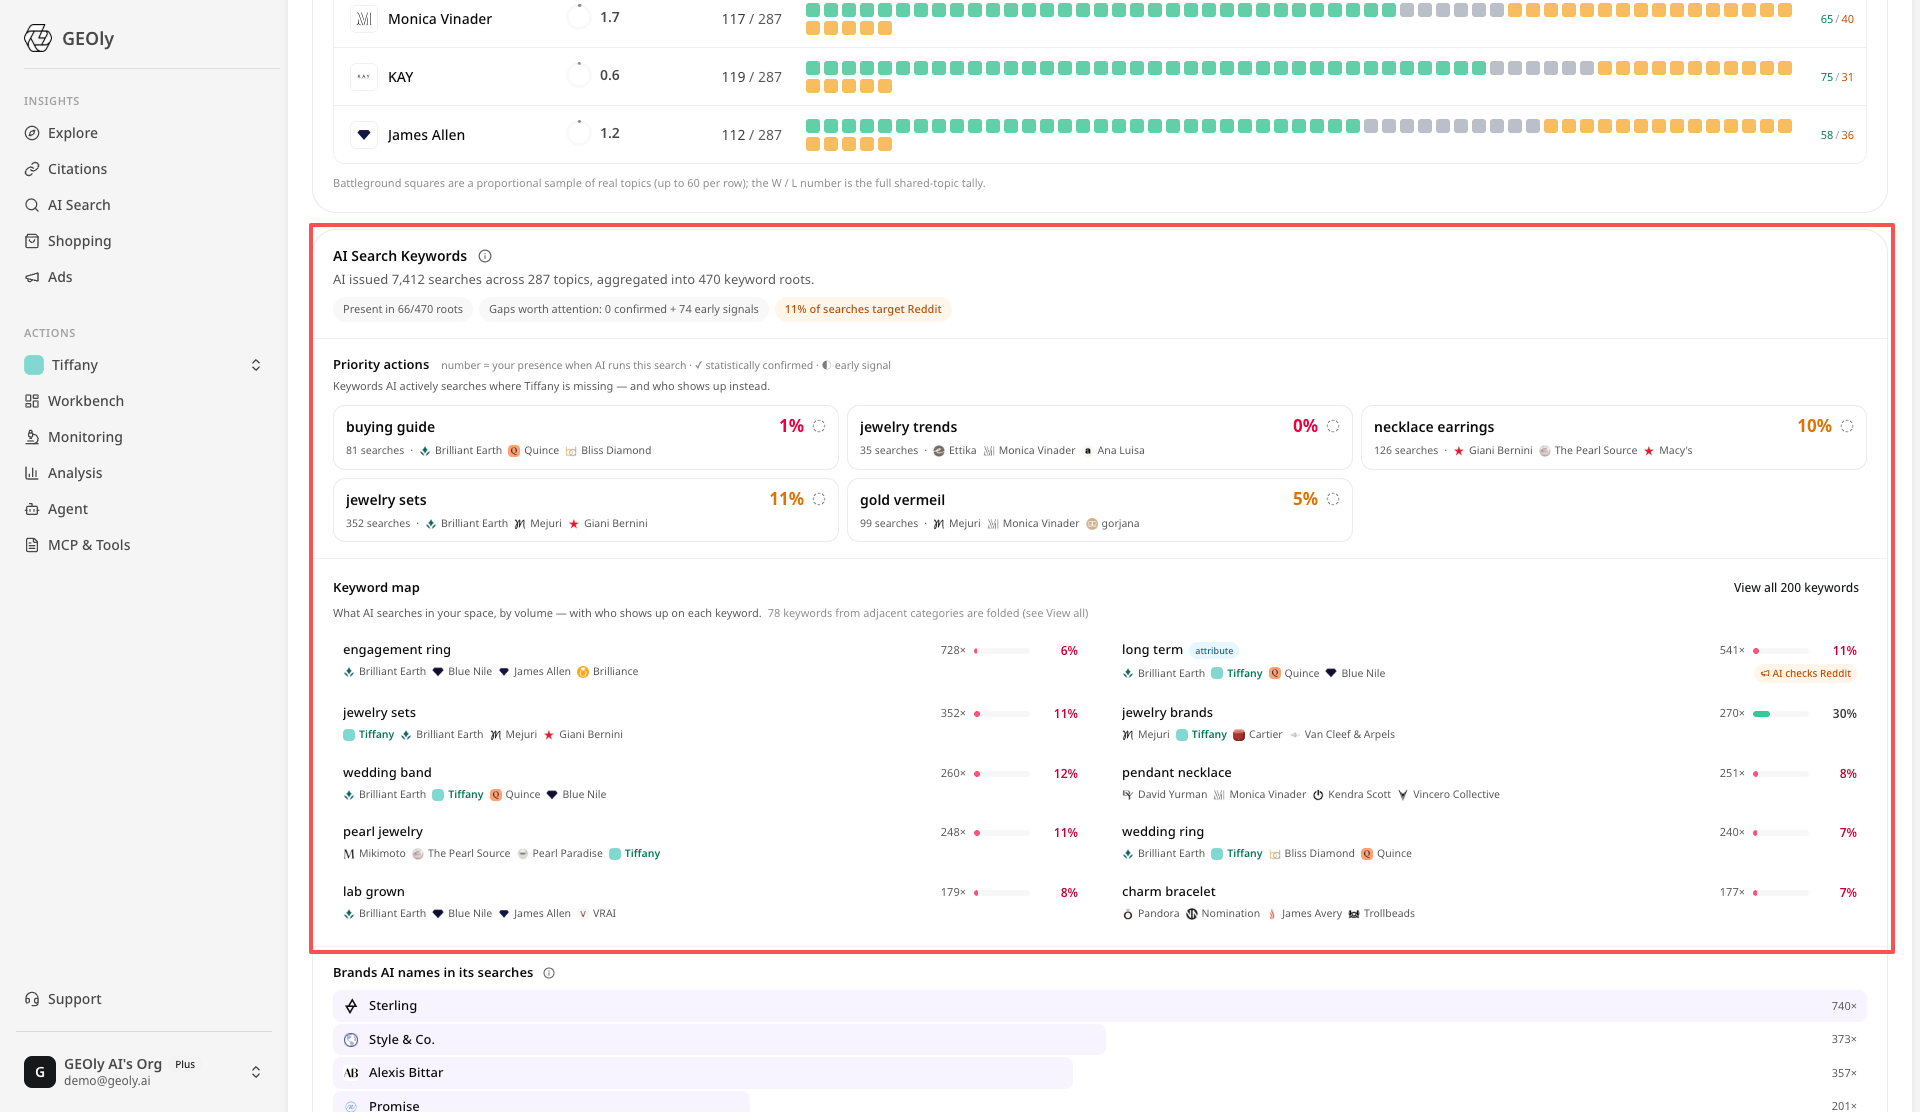Click the Support headset icon
This screenshot has width=1920, height=1112.
(x=32, y=999)
